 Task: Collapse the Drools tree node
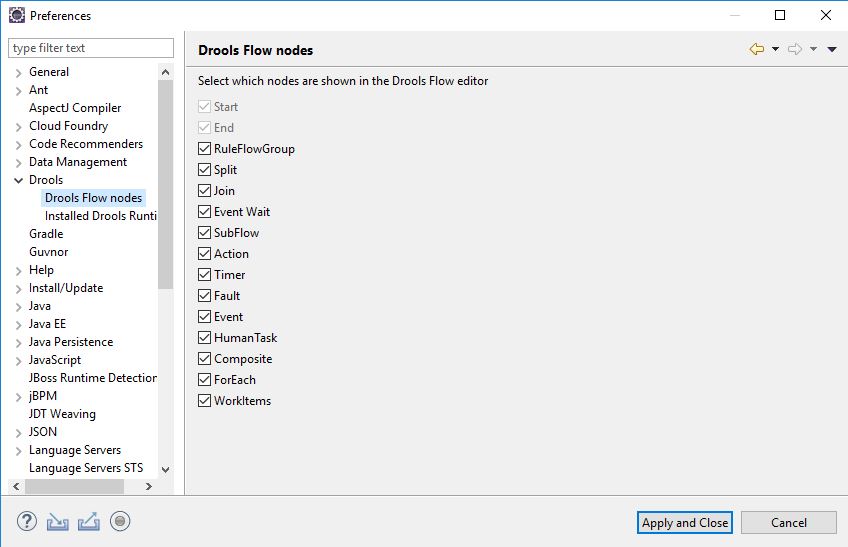(x=18, y=180)
